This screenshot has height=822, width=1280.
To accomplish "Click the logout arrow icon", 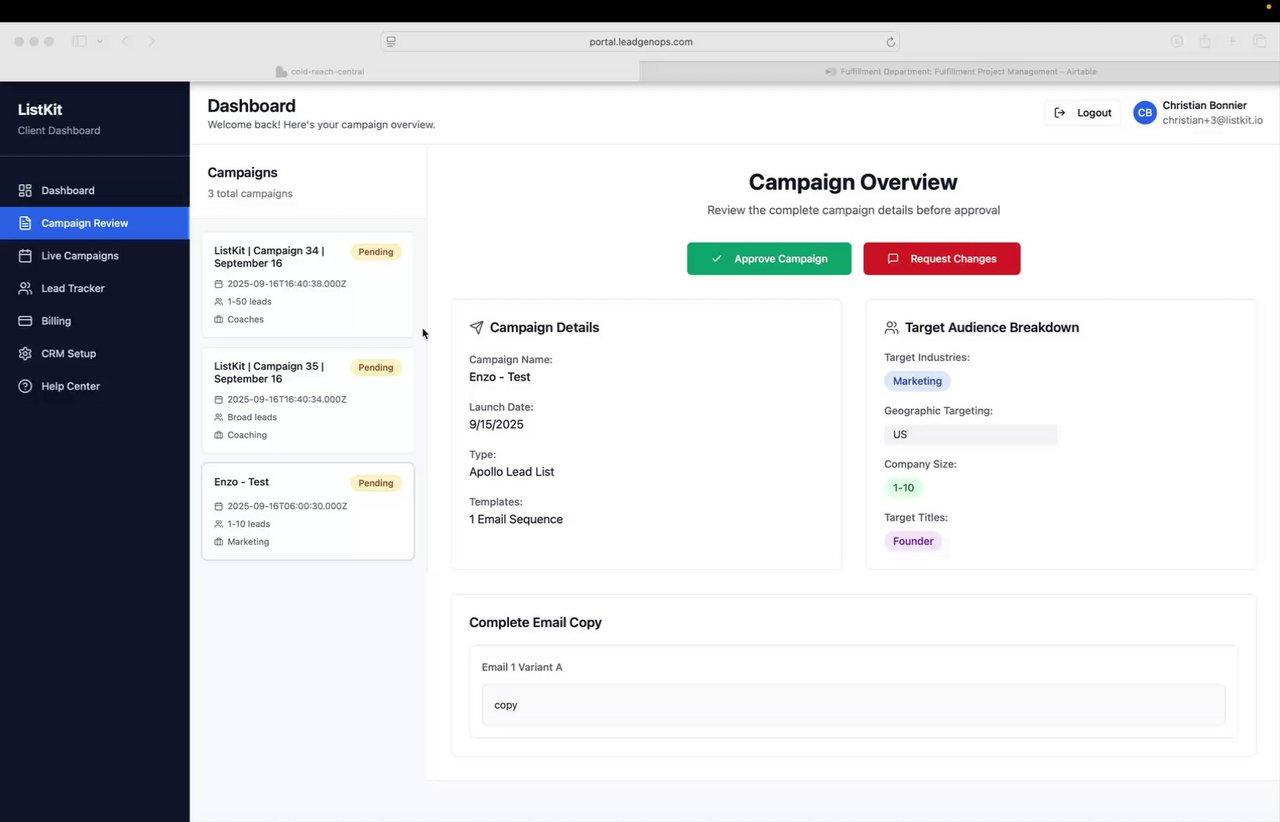I will 1060,113.
